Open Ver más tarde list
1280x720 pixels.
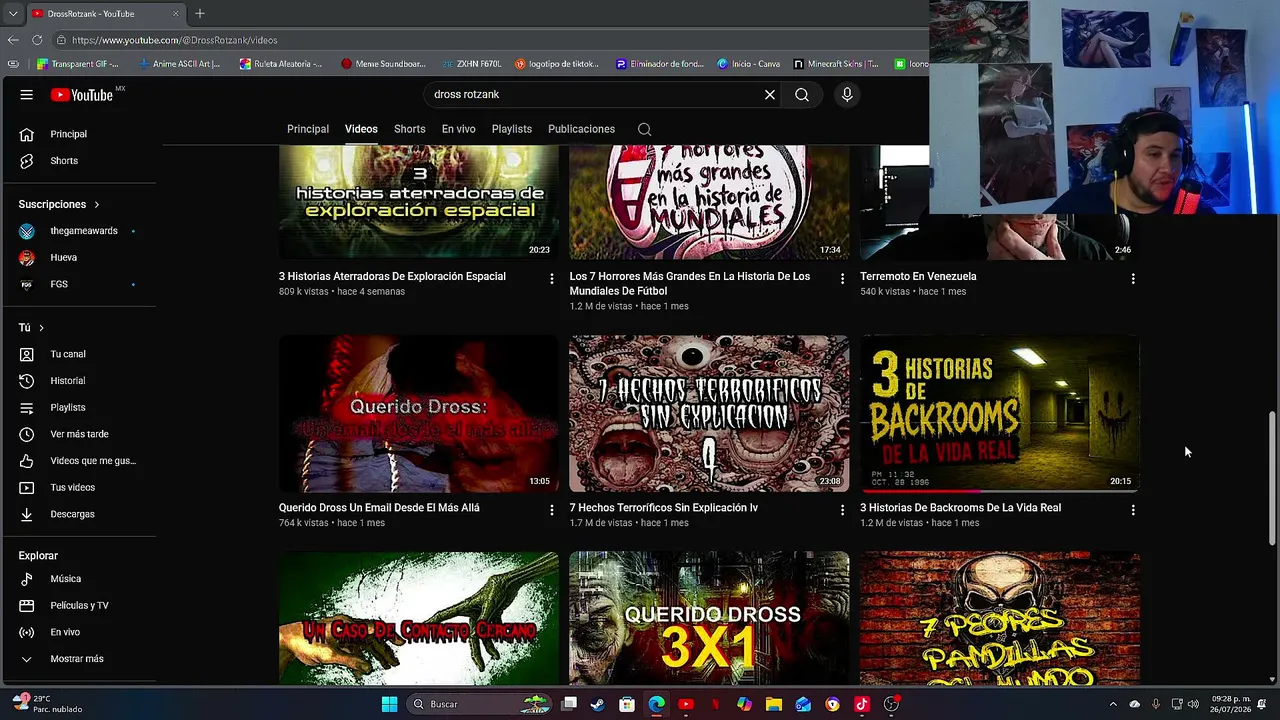(x=78, y=434)
